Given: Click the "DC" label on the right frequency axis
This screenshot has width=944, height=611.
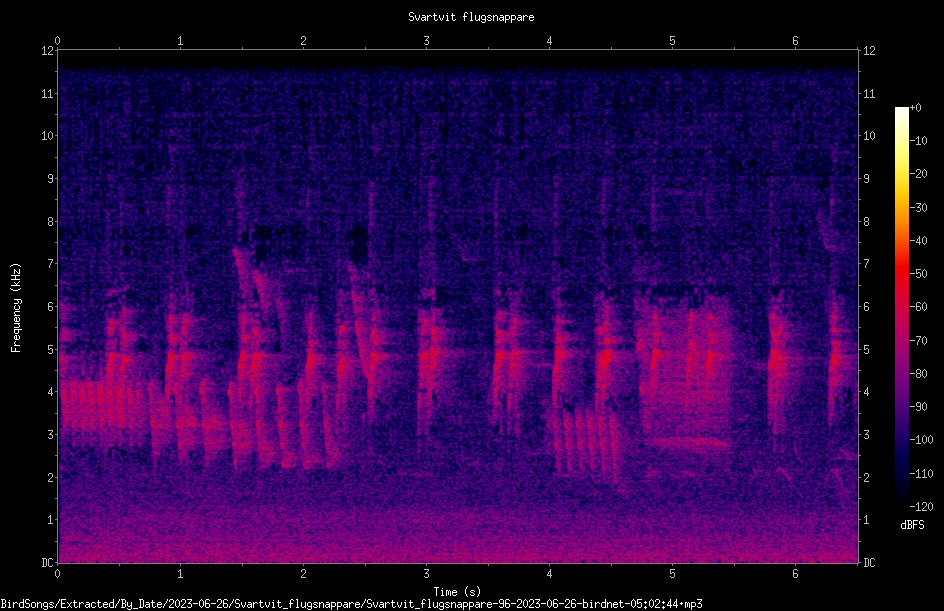Looking at the screenshot, I should (869, 563).
